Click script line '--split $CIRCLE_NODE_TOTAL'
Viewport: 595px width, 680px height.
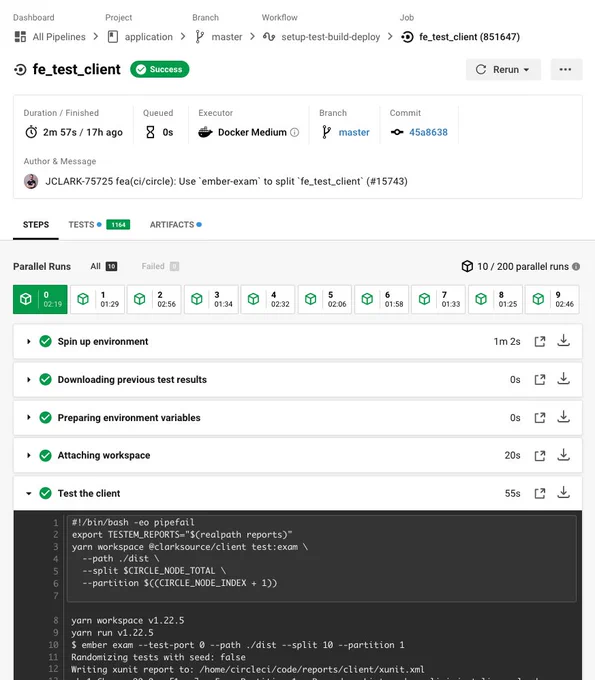pyautogui.click(x=154, y=571)
